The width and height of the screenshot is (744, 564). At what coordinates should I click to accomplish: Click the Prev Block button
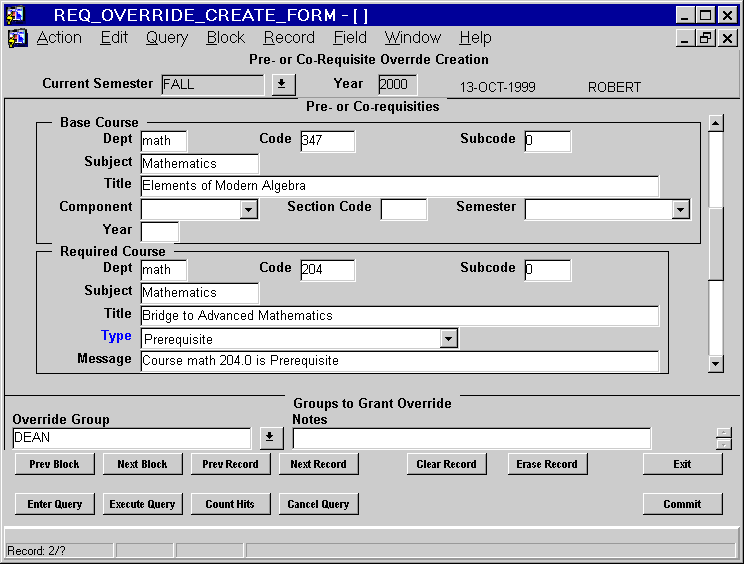coord(55,464)
